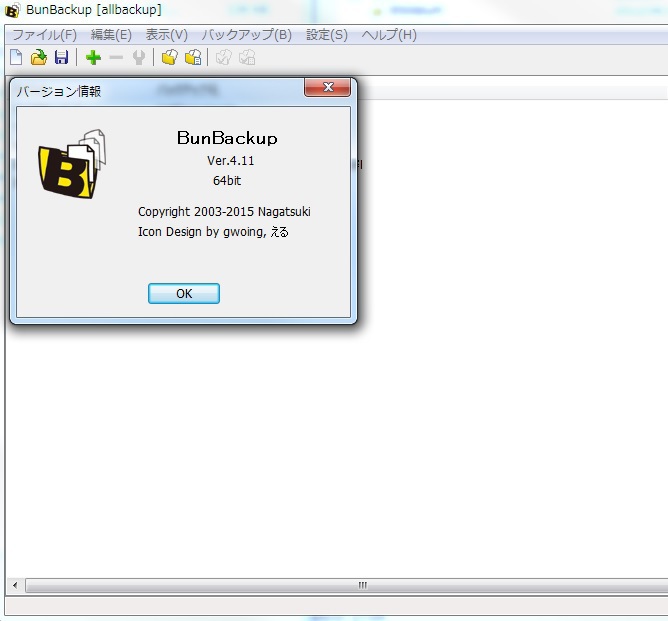Close the バージョン情報 dialog
The height and width of the screenshot is (621, 668).
point(328,87)
